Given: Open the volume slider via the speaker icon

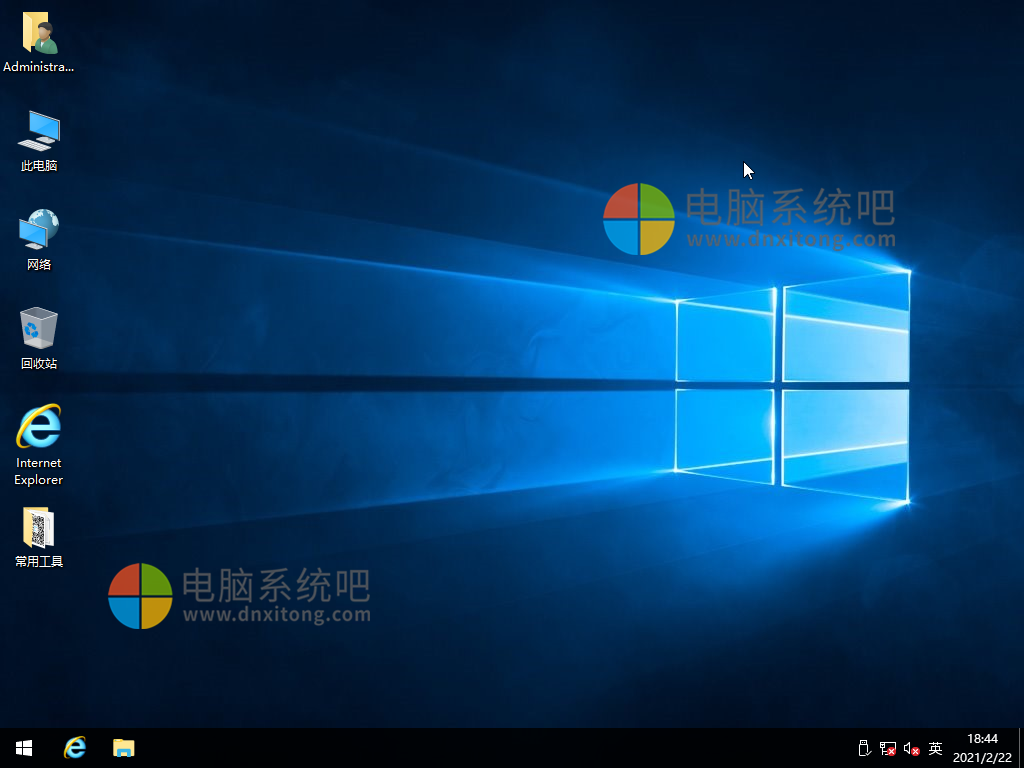Looking at the screenshot, I should tap(910, 747).
